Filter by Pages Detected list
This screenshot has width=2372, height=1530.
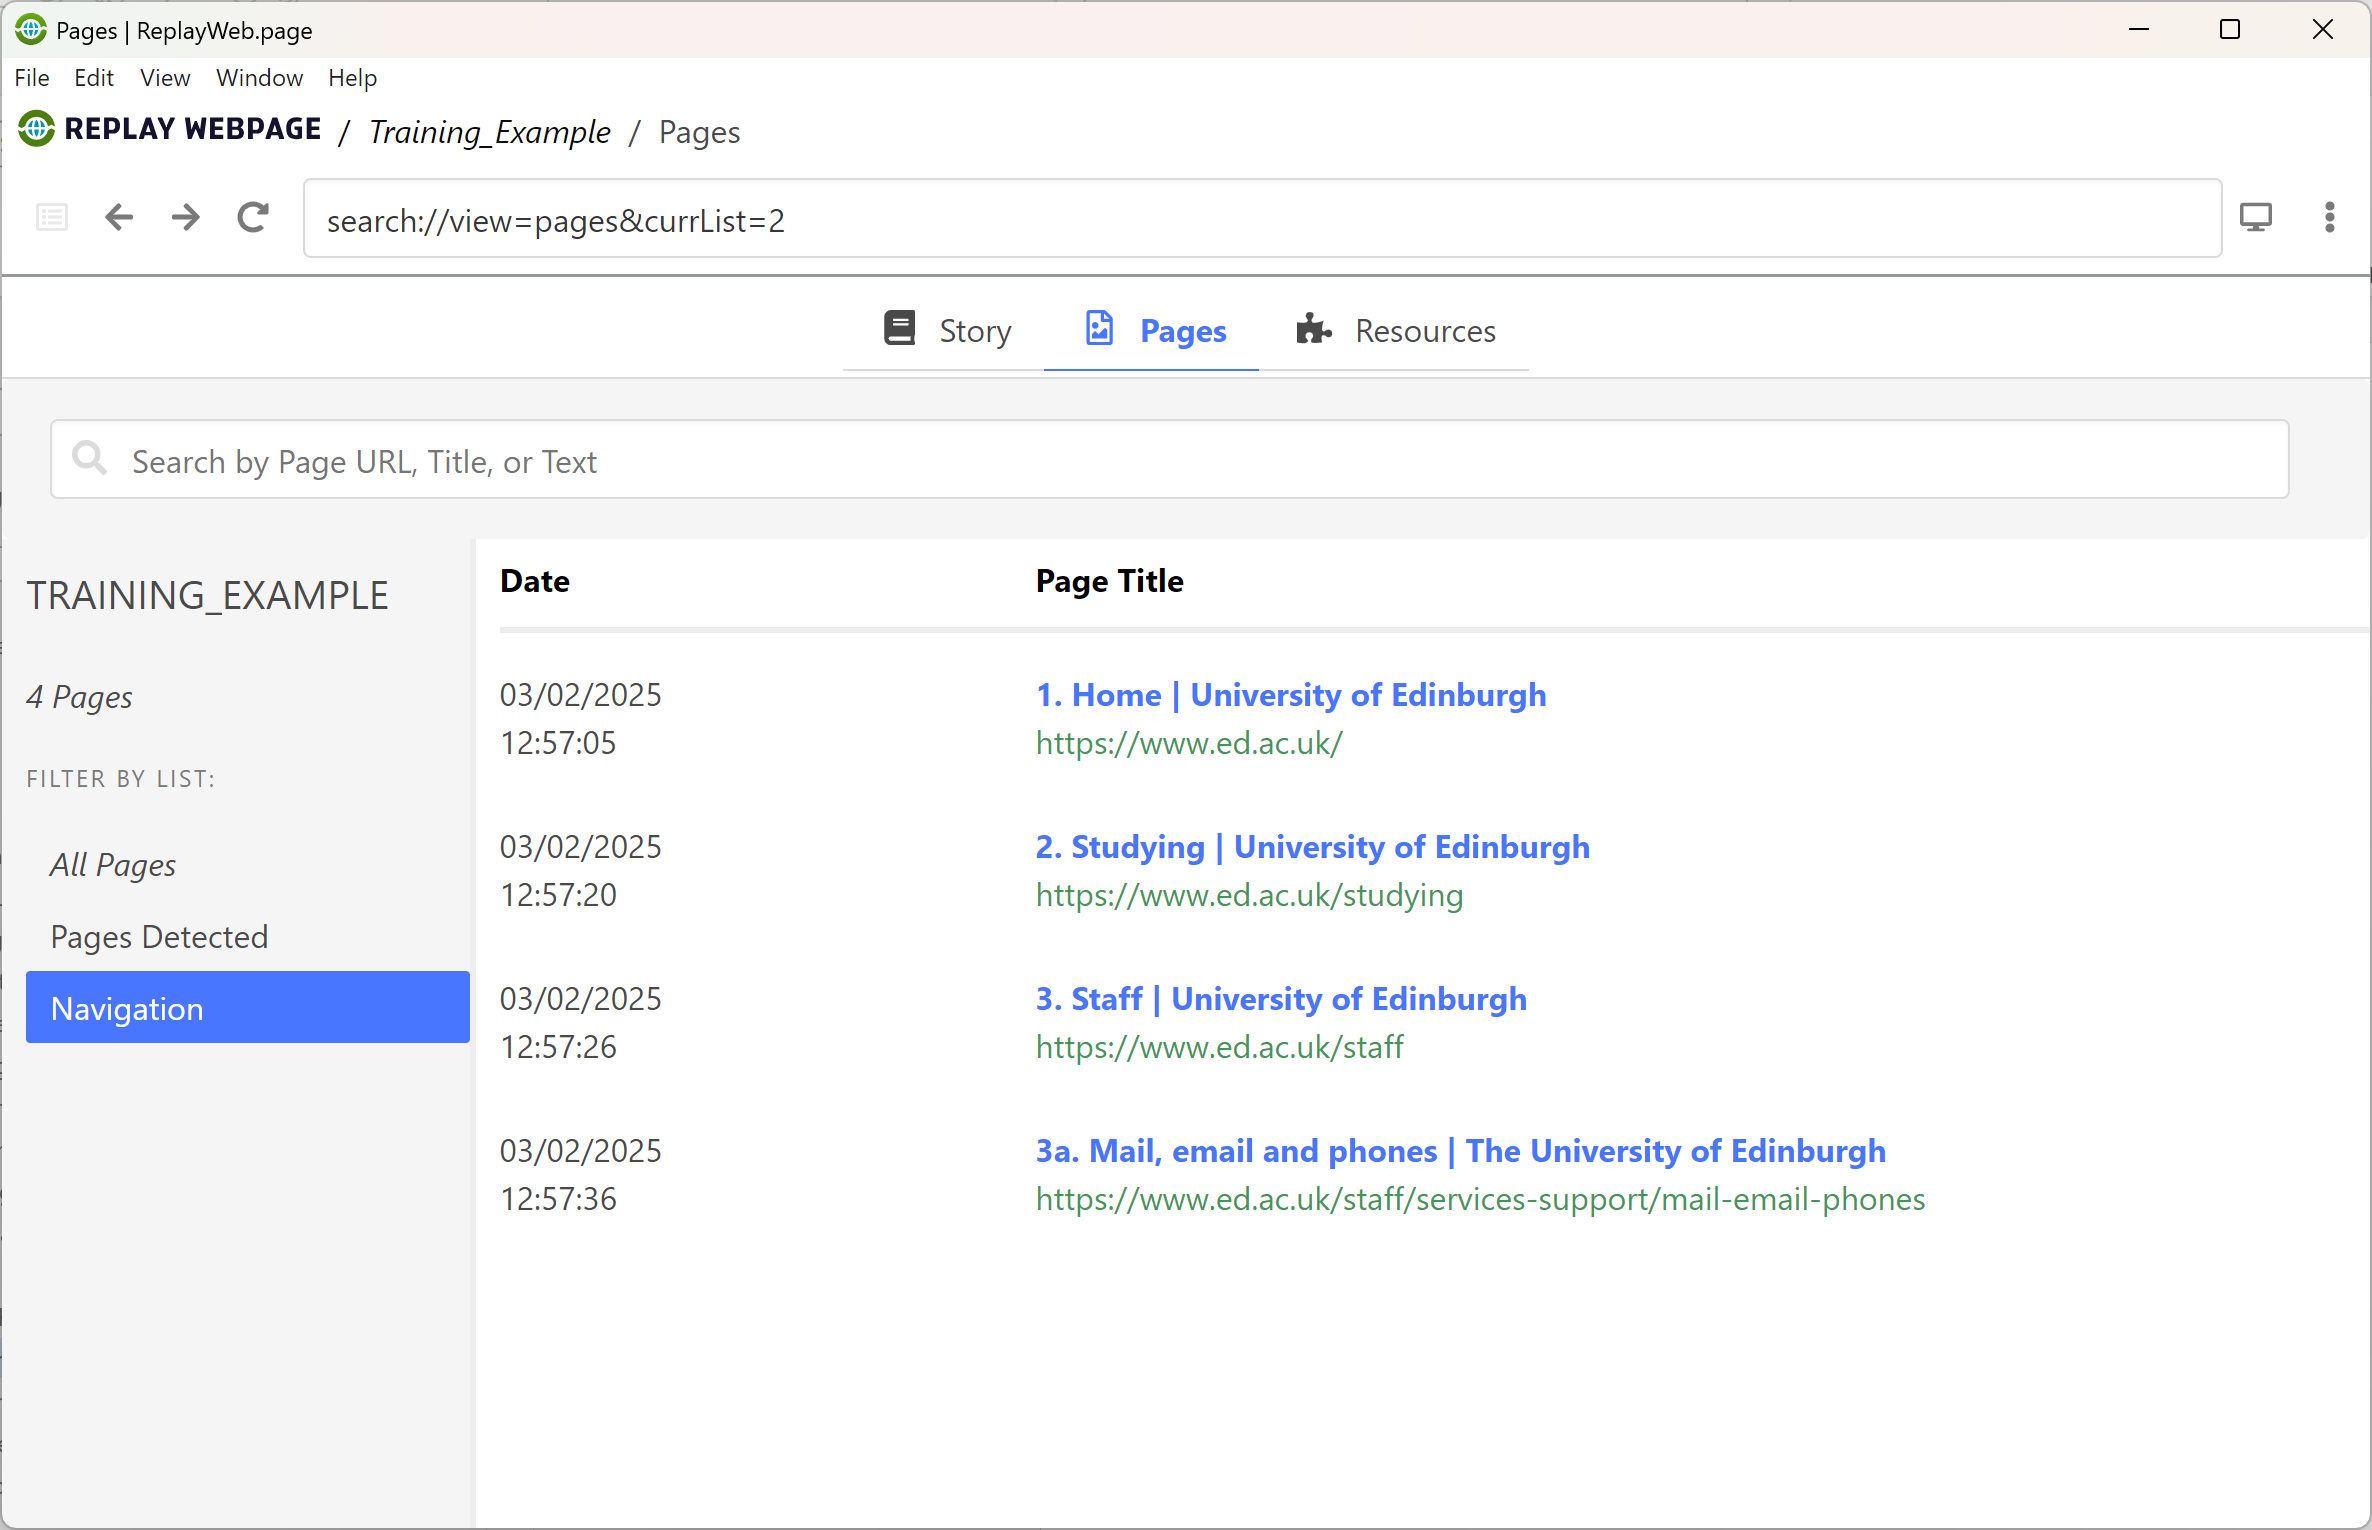click(248, 936)
